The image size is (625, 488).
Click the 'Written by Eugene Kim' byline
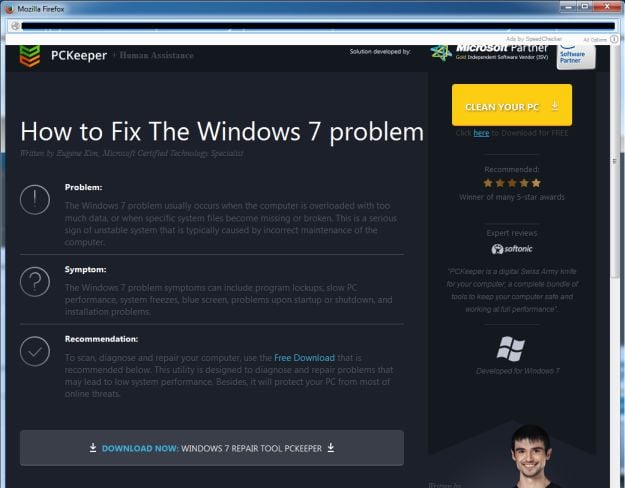(x=132, y=153)
